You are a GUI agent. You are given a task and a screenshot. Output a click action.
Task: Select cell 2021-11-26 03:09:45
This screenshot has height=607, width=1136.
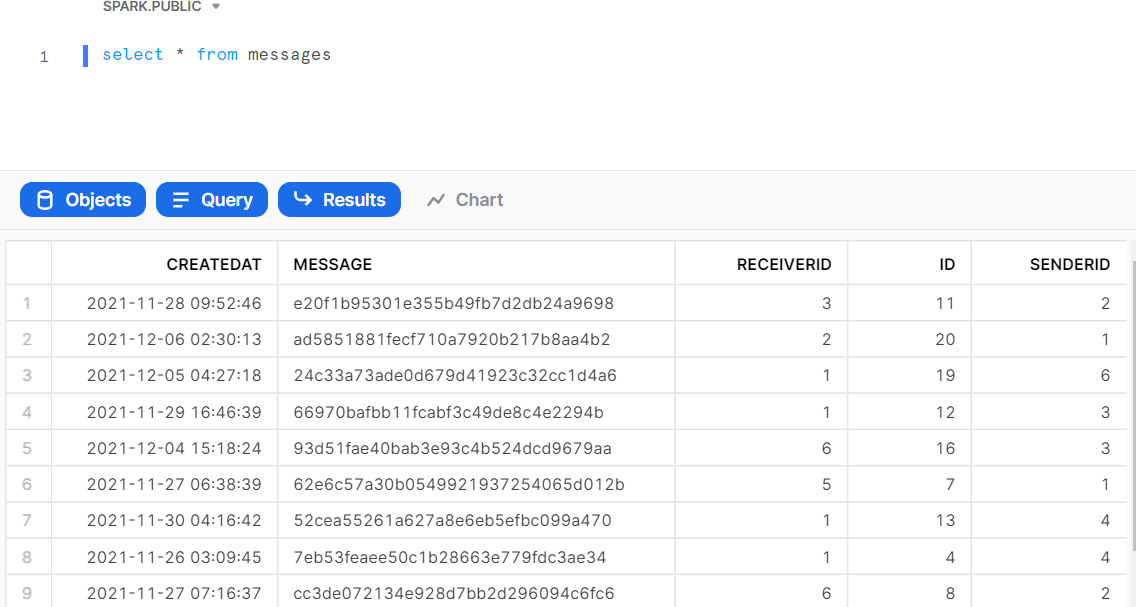(164, 557)
